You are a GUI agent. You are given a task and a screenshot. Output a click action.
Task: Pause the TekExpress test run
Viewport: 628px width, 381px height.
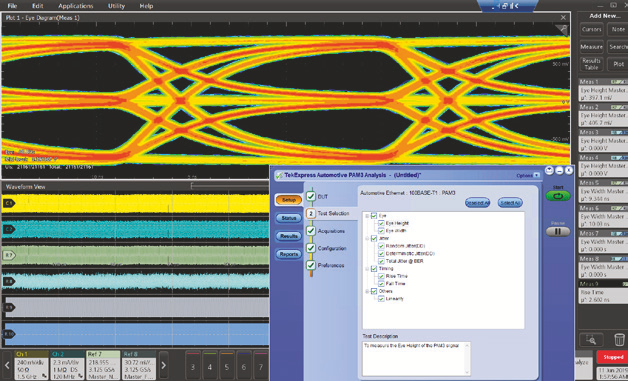coord(558,232)
